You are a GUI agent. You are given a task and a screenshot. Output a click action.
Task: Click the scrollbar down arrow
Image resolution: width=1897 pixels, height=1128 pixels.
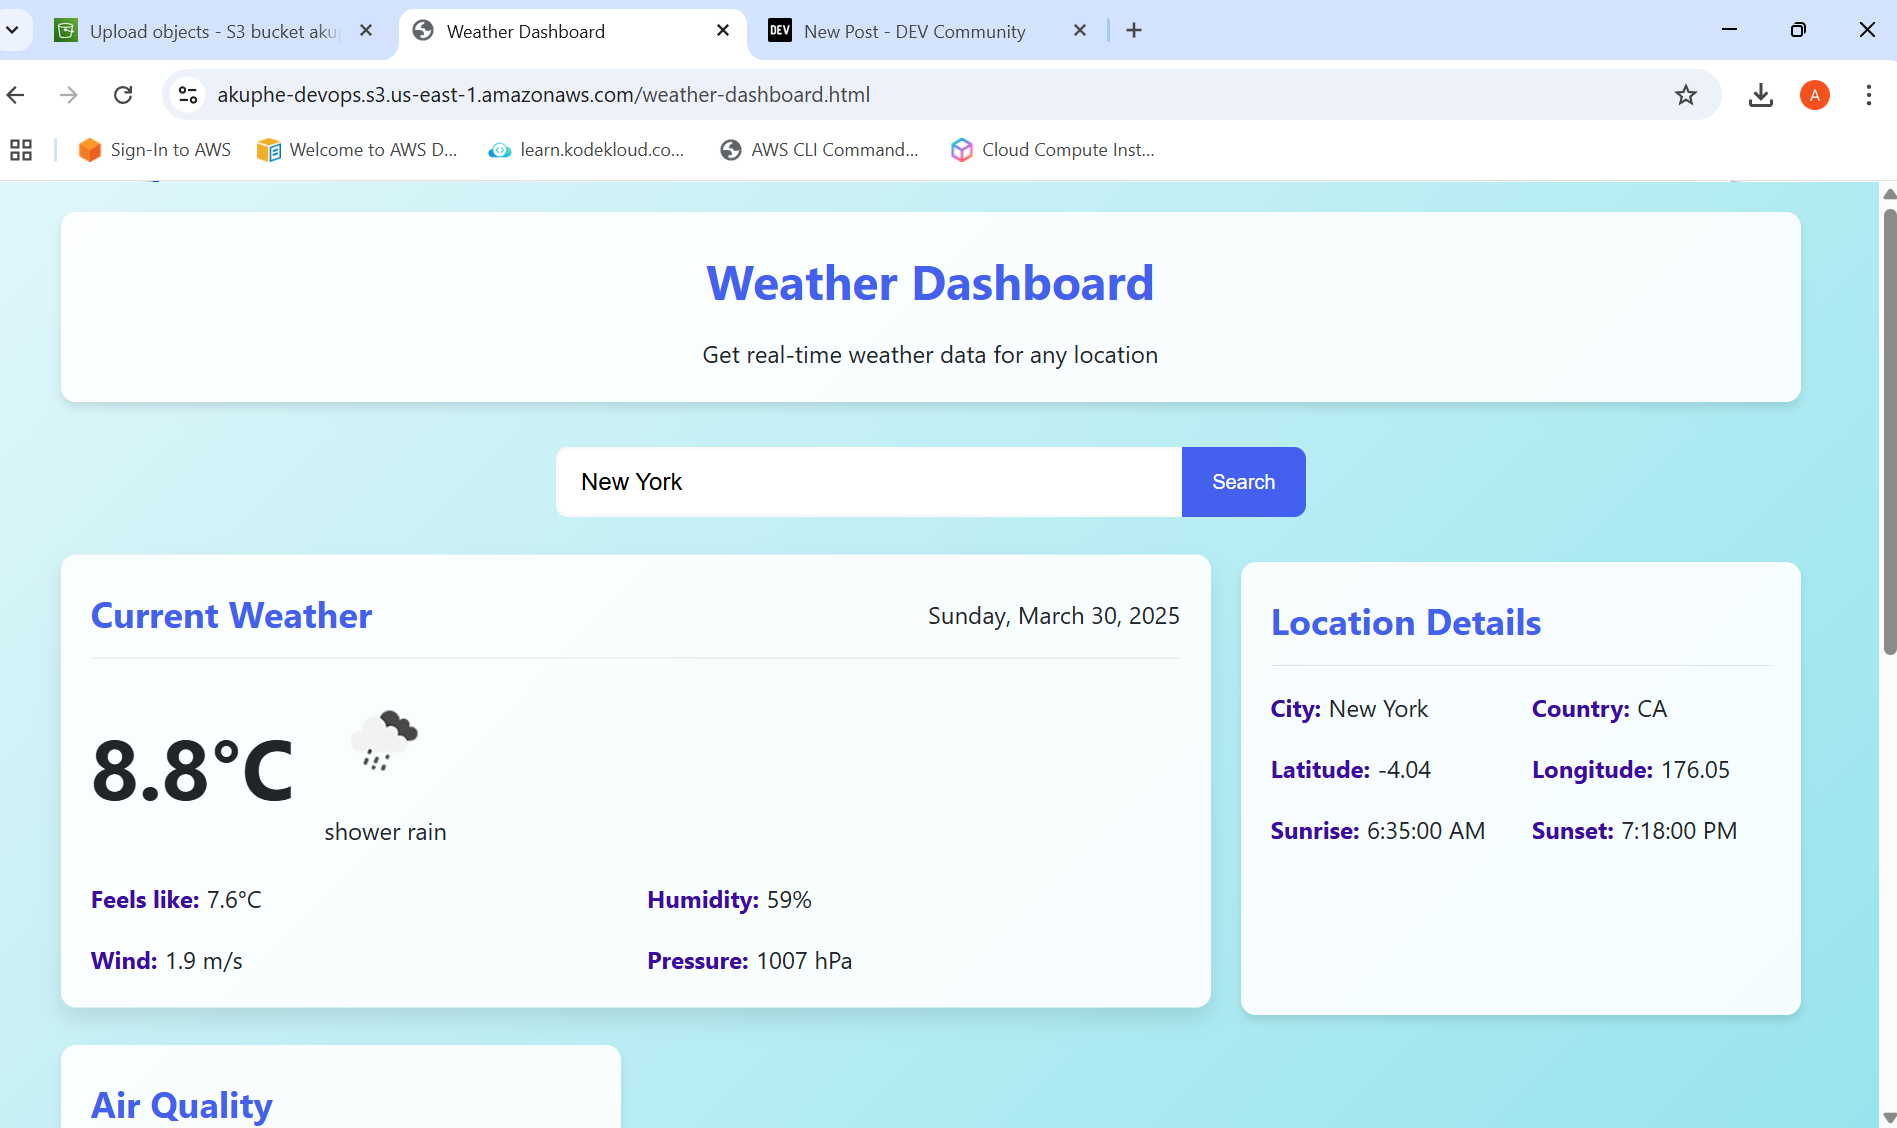click(1889, 1119)
